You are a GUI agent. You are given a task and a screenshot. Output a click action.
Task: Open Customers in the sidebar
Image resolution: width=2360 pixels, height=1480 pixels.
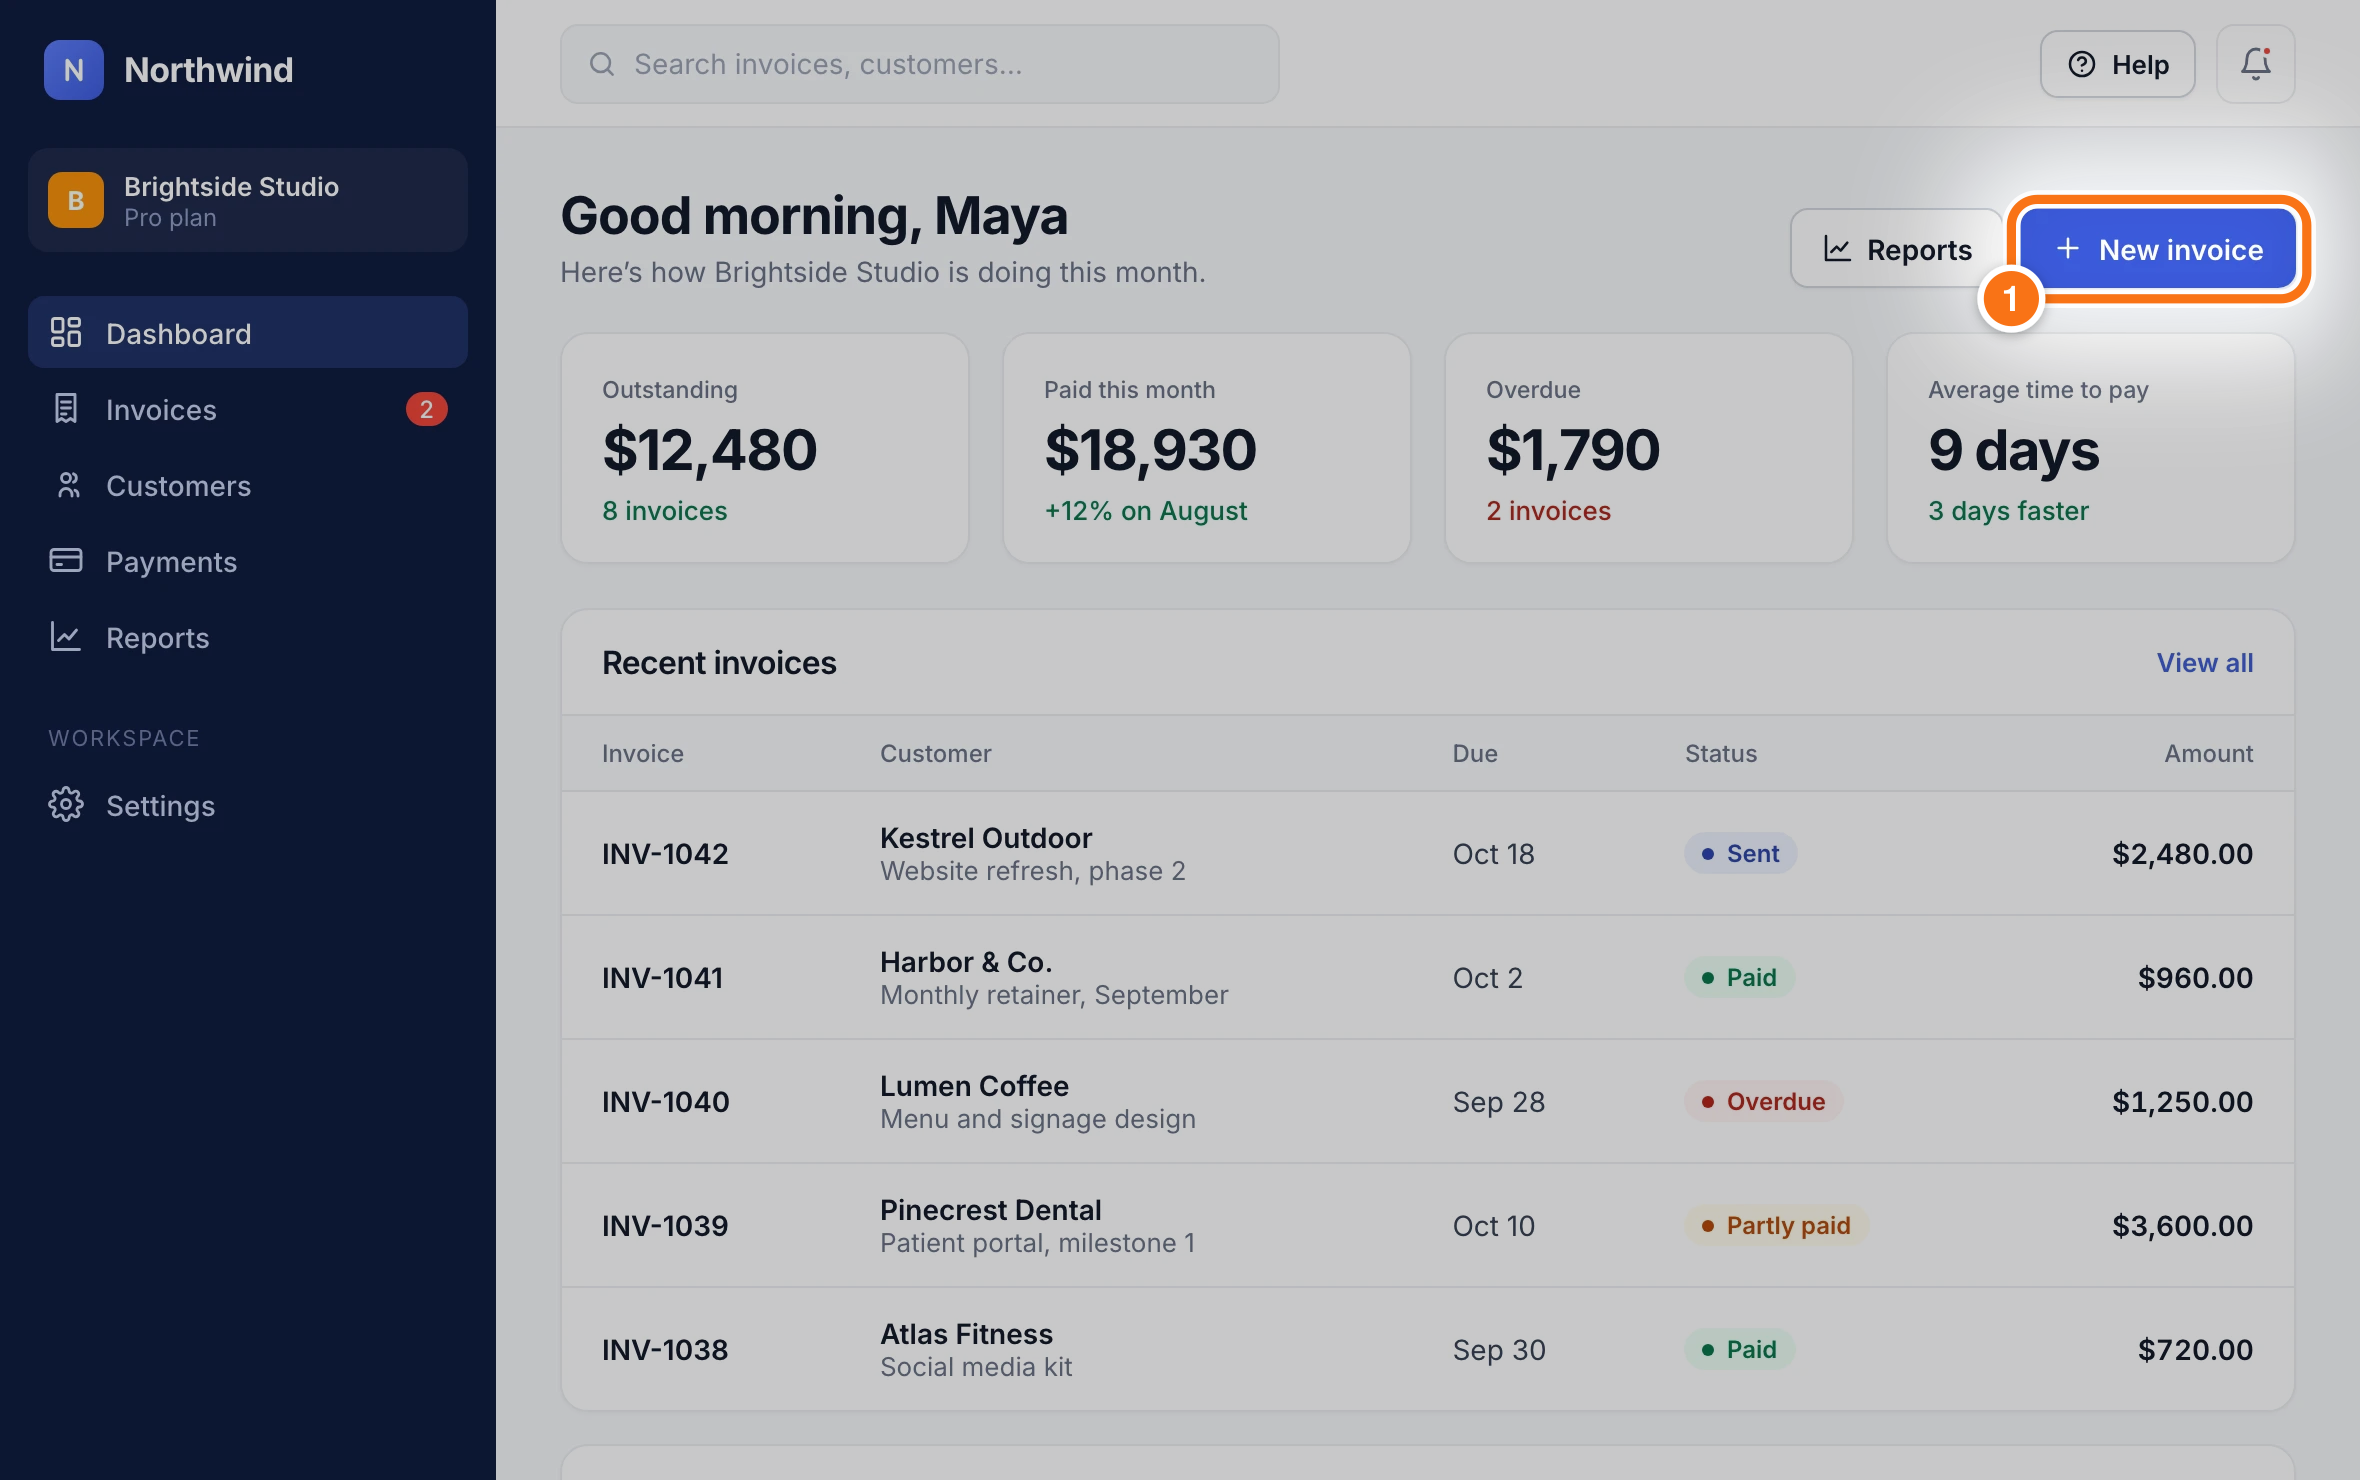point(248,485)
